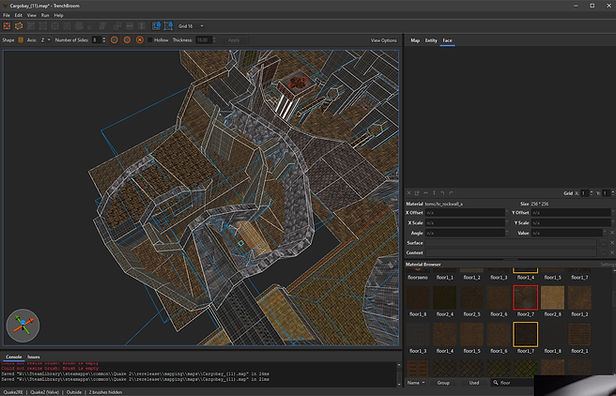Click the Y Offset field
Viewport: 616px width, 396px height.
coord(571,213)
